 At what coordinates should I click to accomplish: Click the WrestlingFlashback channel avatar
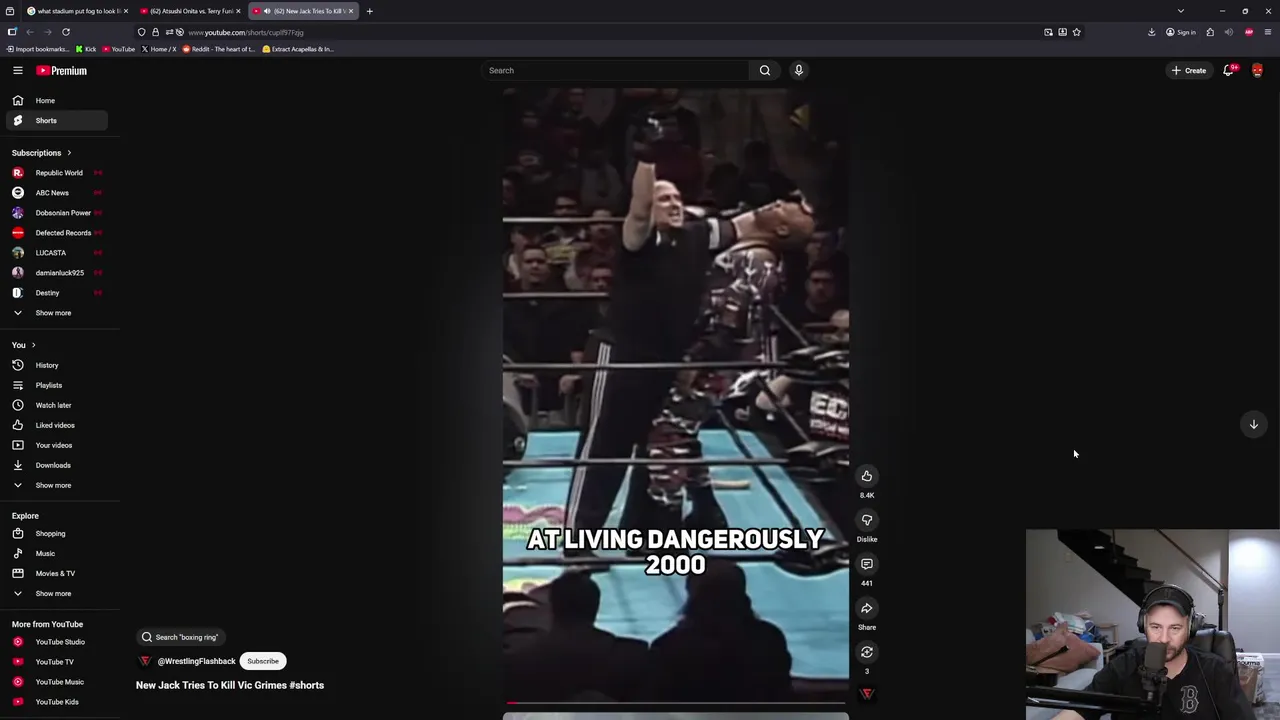145,661
